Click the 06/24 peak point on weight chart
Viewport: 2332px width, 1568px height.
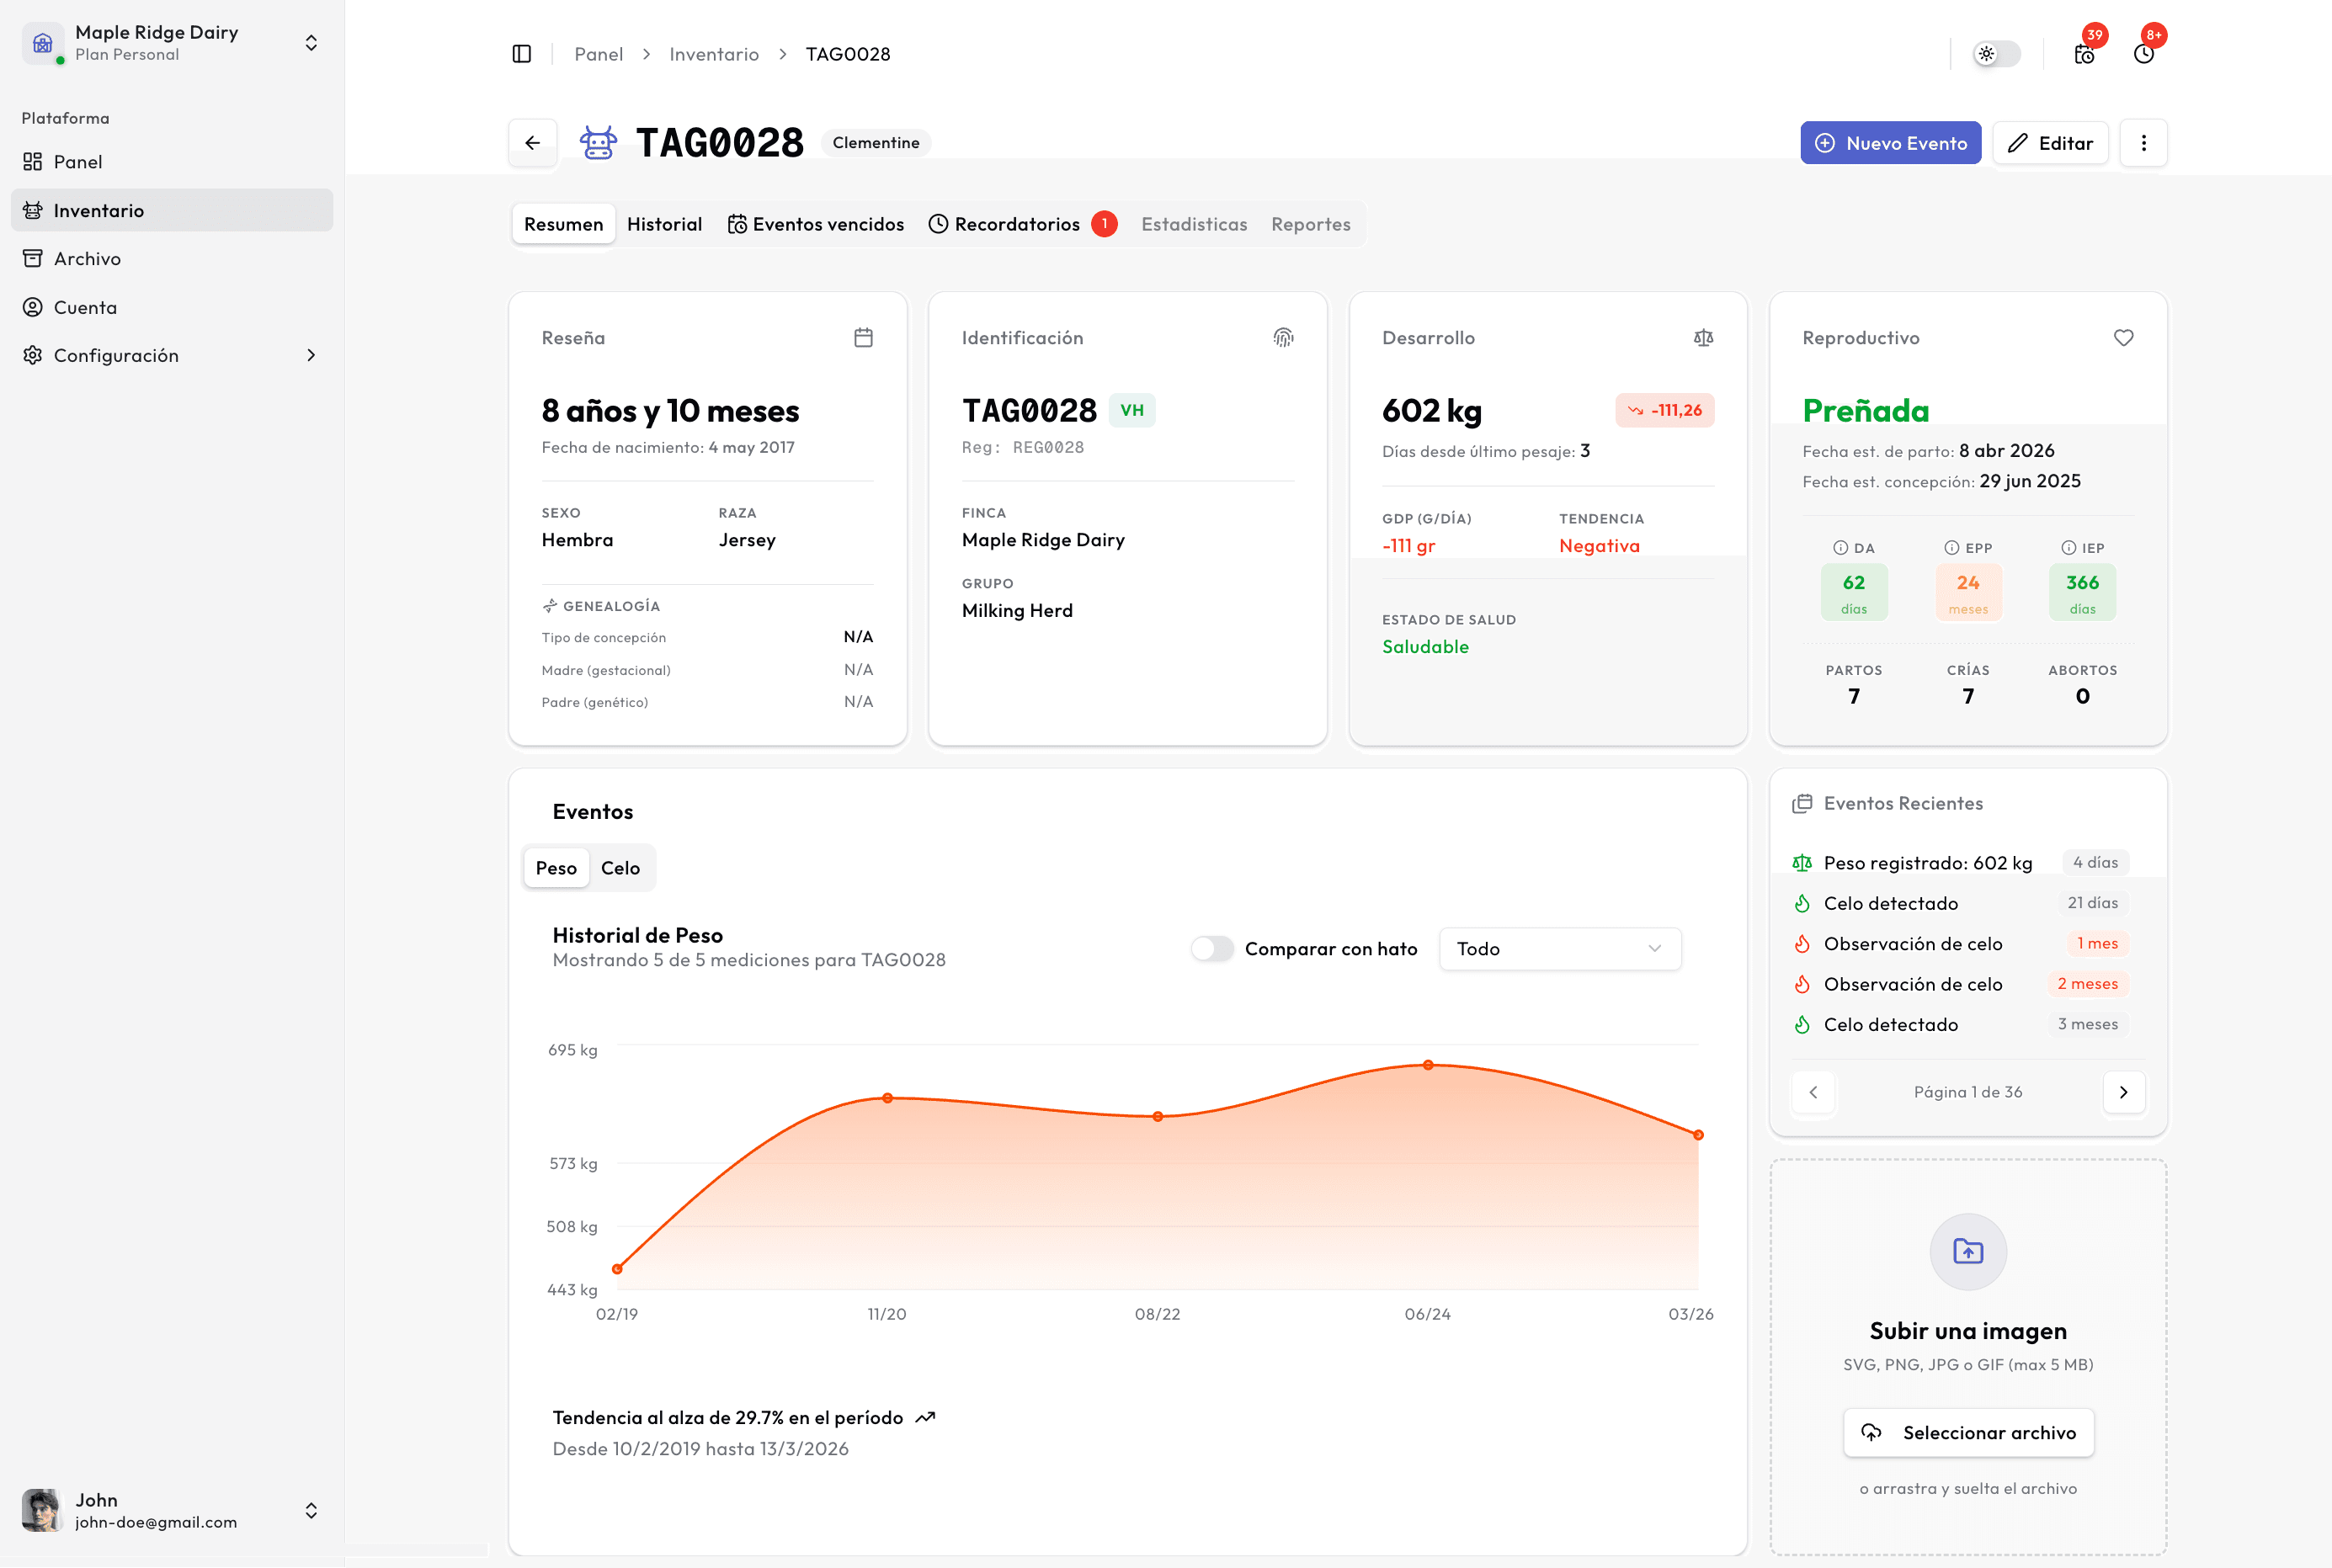pyautogui.click(x=1428, y=1065)
